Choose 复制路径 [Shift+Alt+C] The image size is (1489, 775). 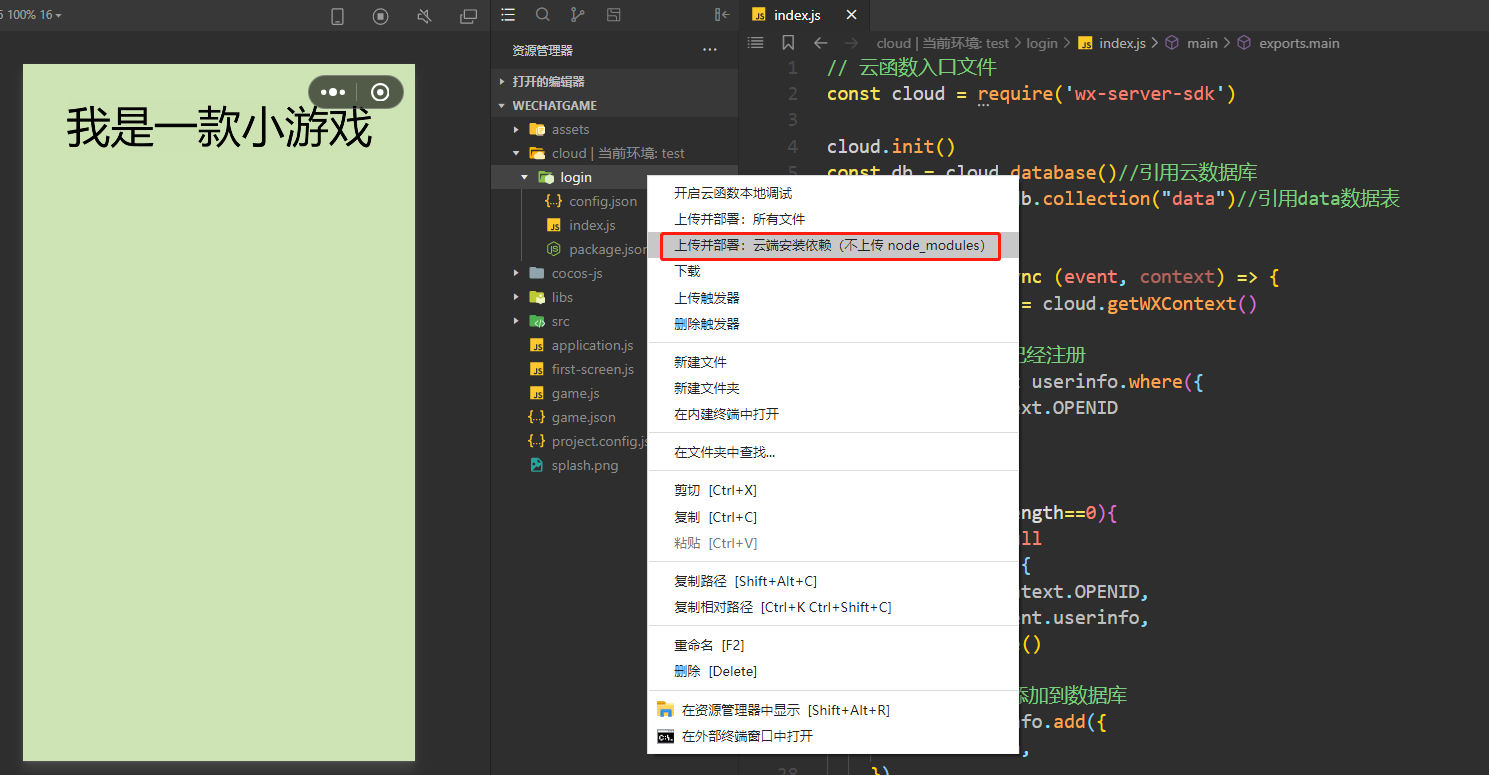(833, 581)
